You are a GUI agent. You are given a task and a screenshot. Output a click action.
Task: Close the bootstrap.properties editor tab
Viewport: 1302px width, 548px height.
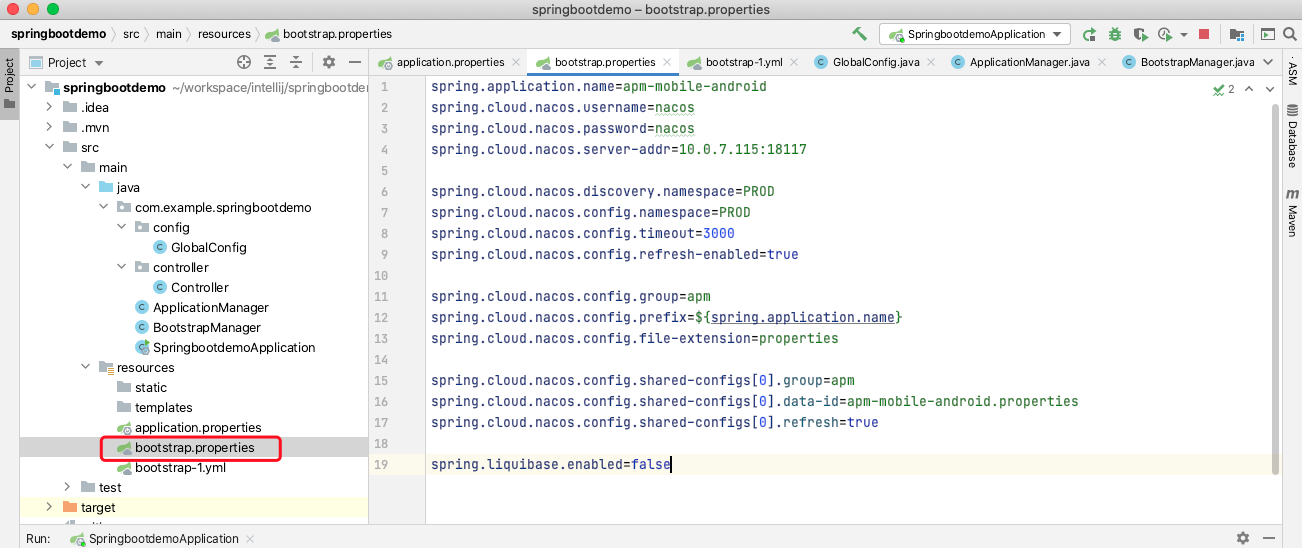point(667,62)
